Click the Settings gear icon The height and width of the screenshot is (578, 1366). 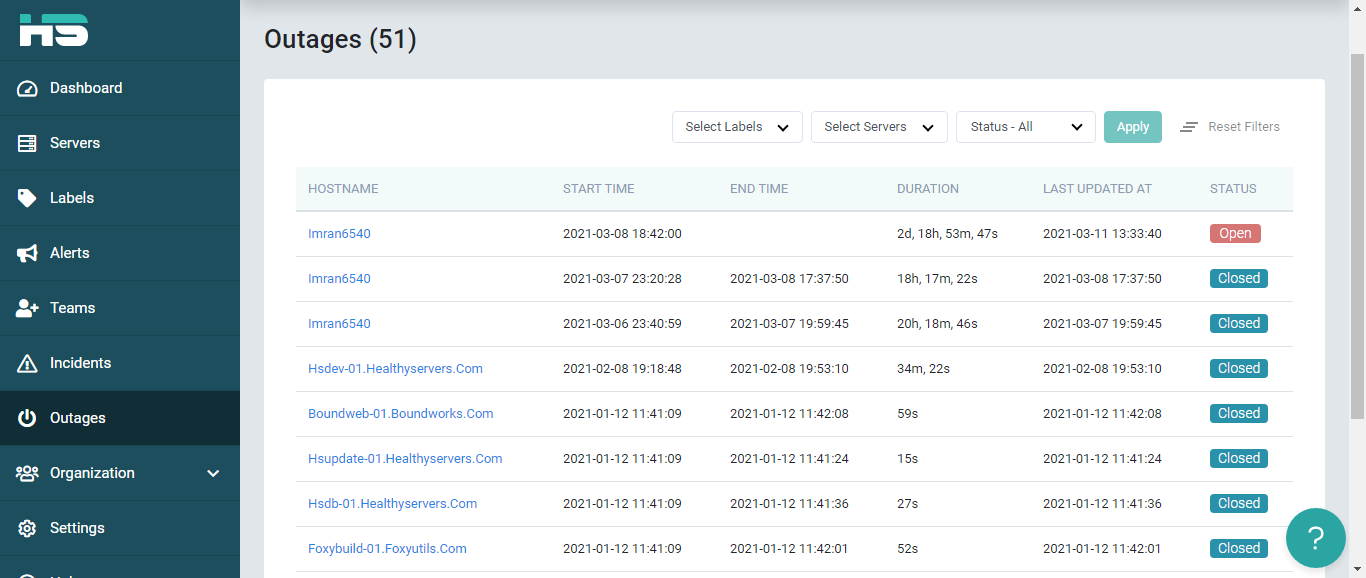click(27, 528)
